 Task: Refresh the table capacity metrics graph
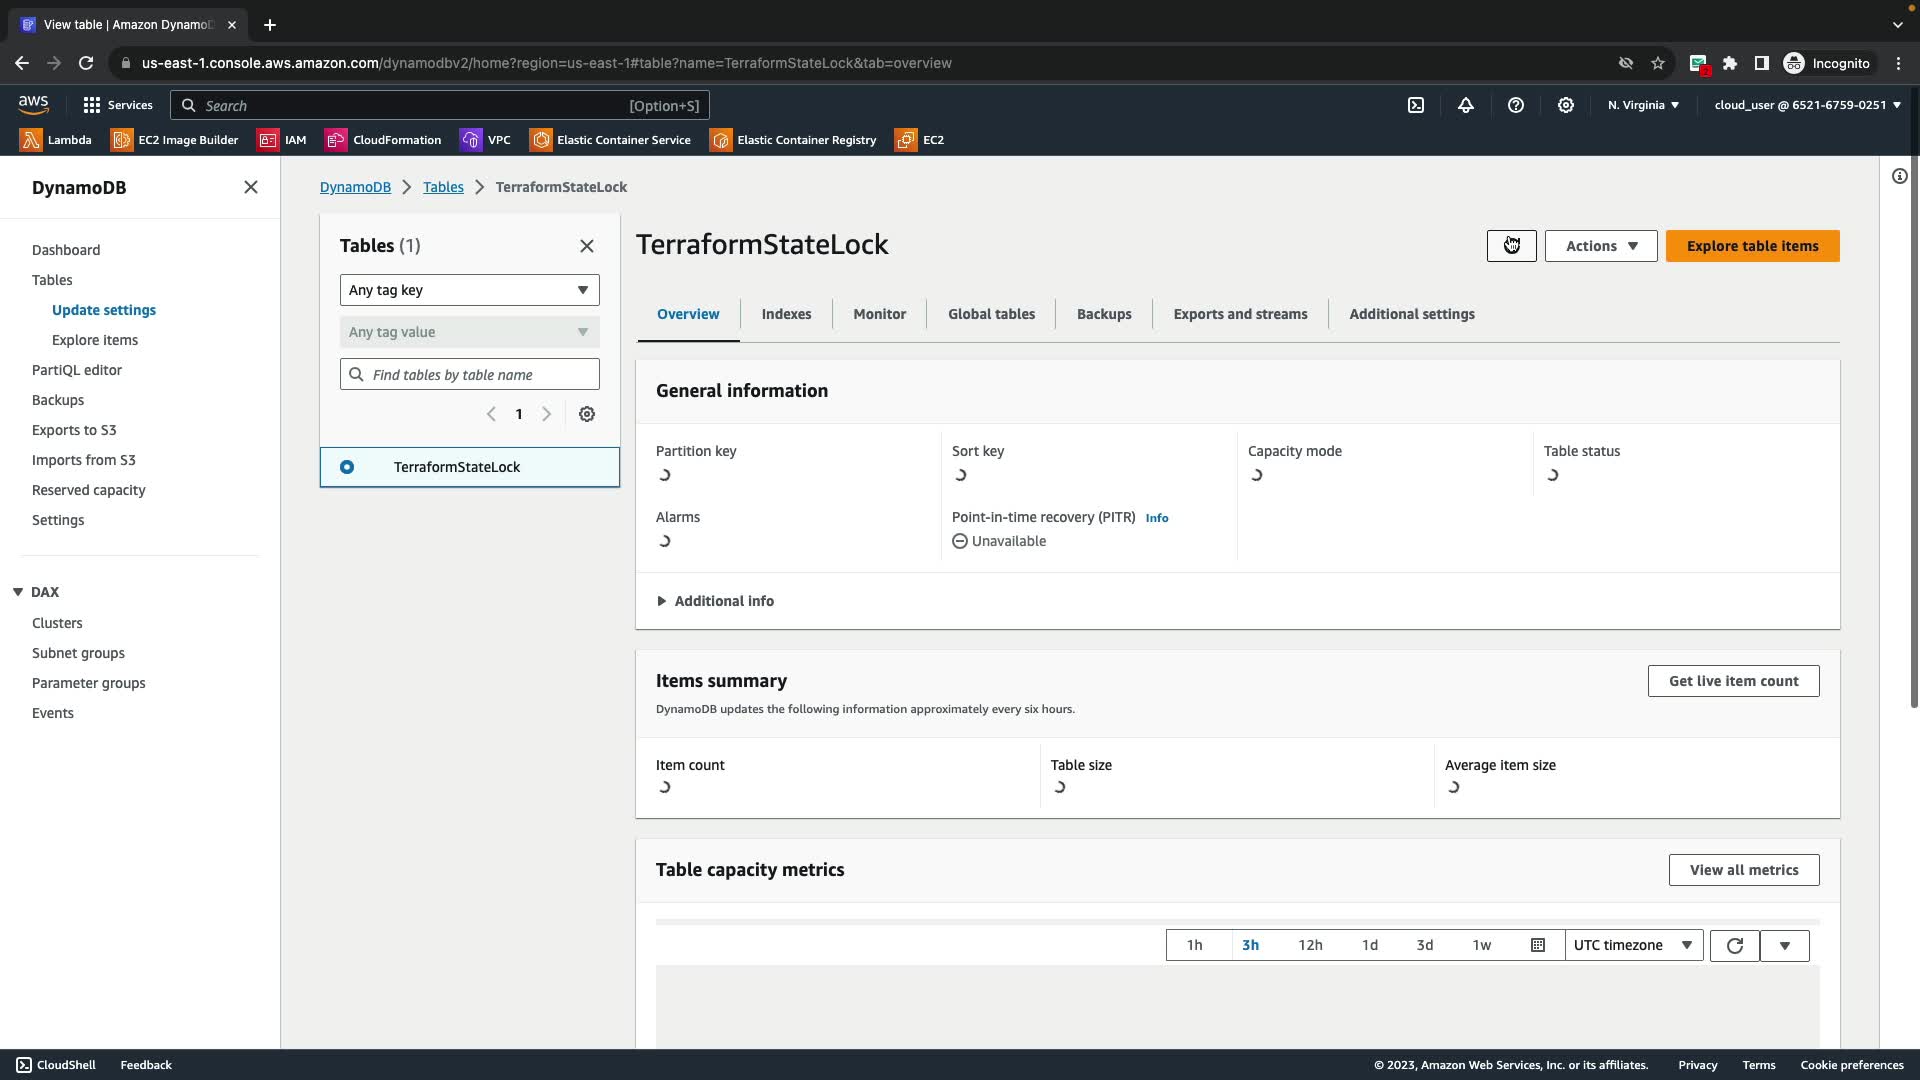point(1735,946)
